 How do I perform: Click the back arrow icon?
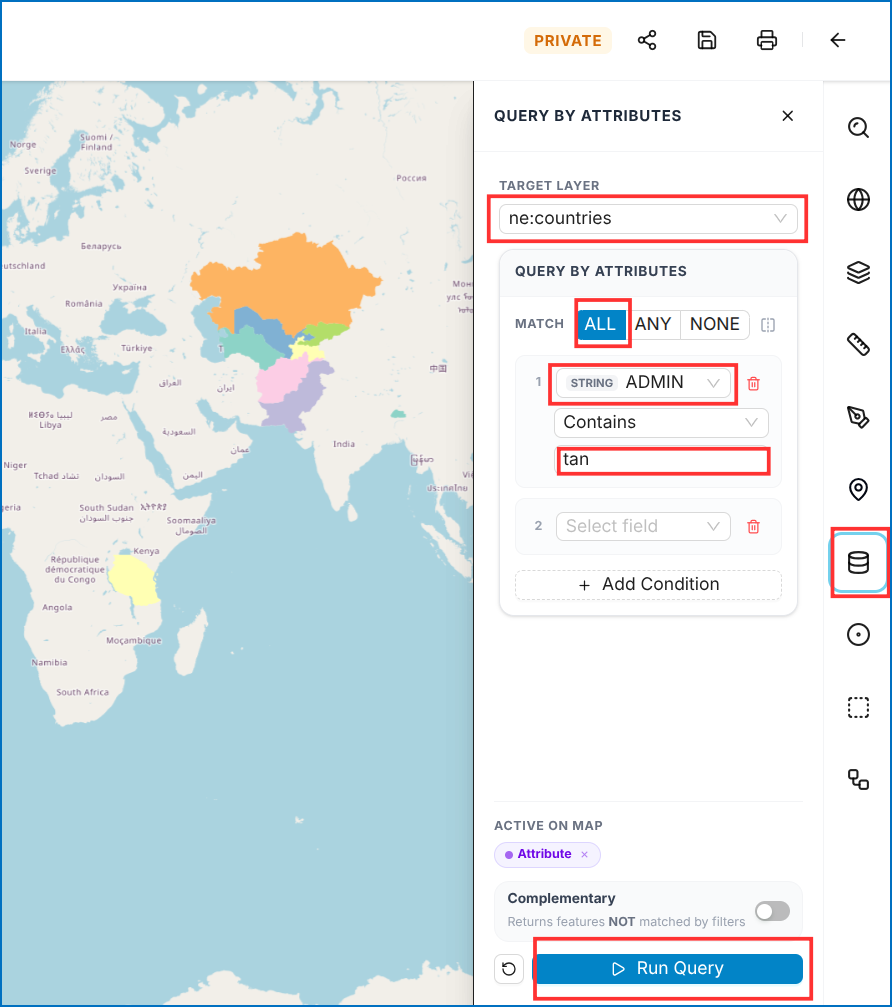coord(837,40)
